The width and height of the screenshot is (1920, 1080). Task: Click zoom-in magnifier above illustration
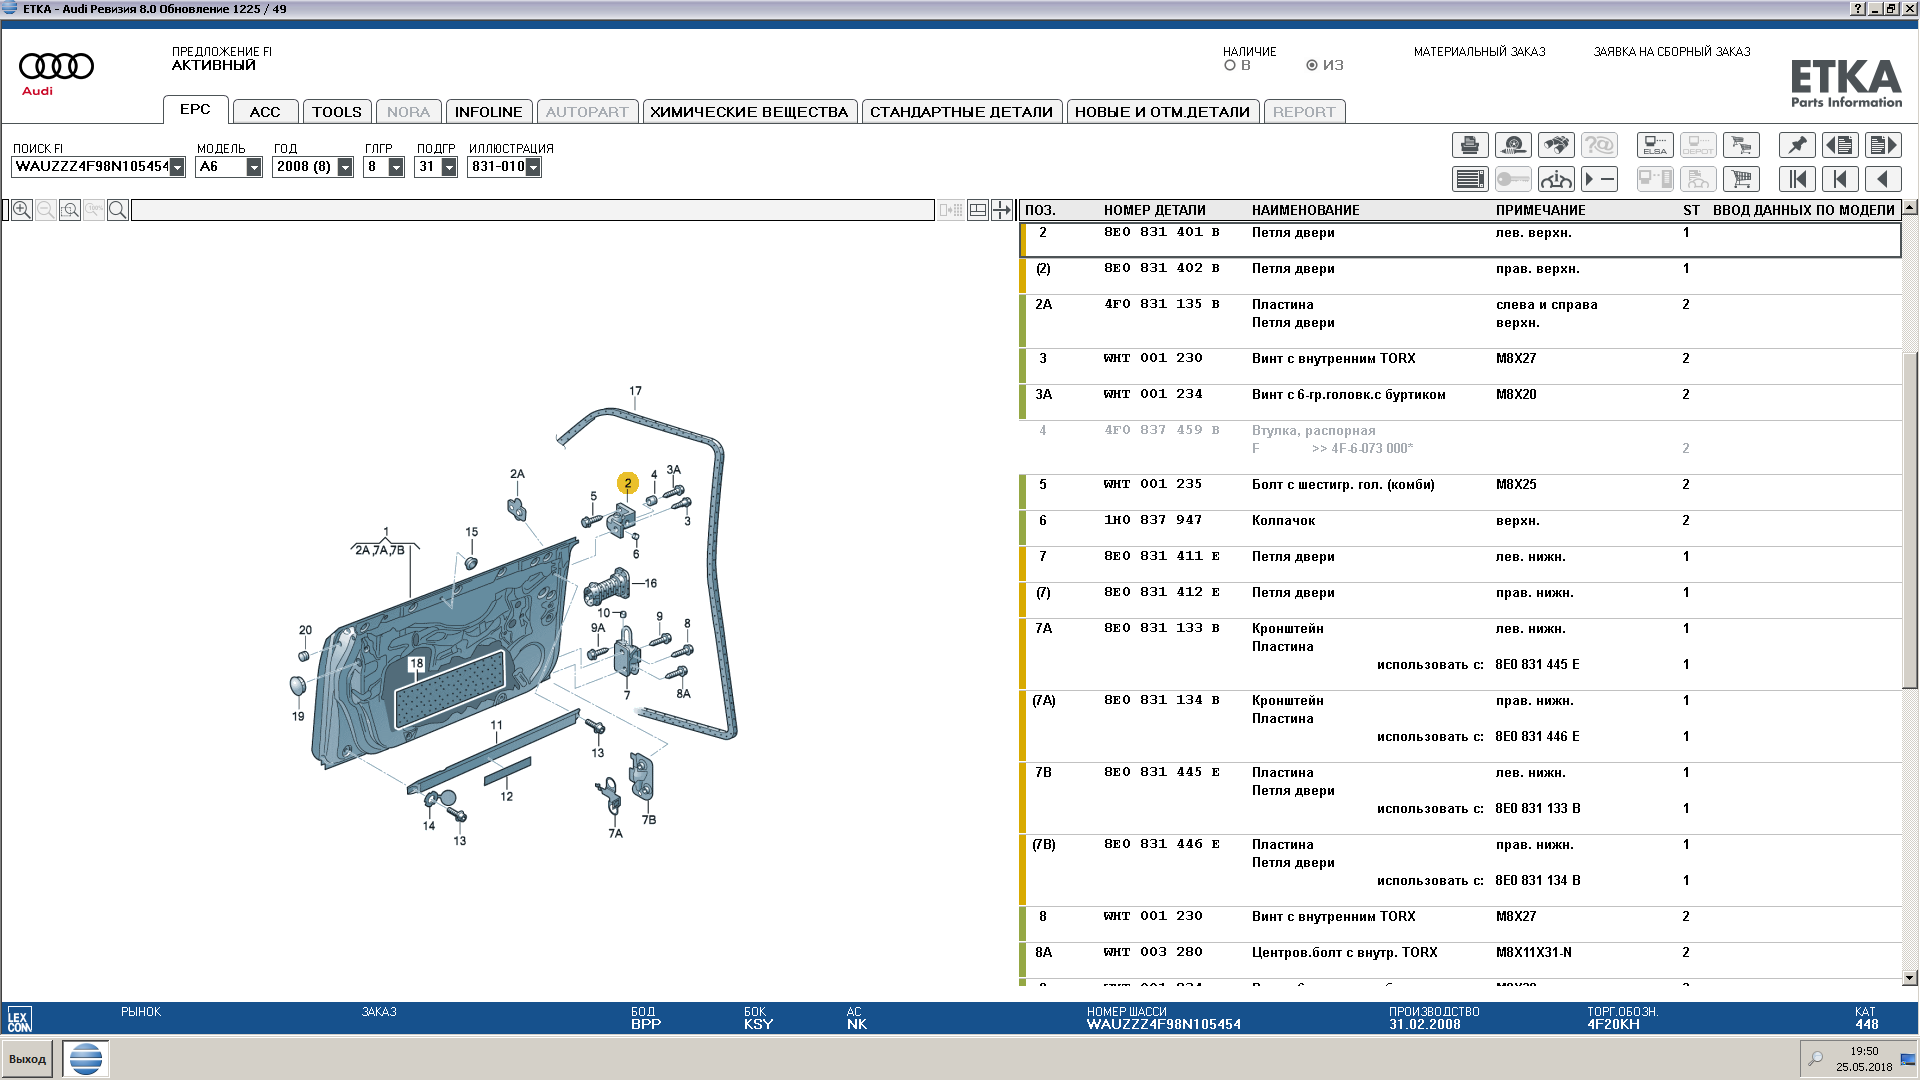[x=21, y=210]
